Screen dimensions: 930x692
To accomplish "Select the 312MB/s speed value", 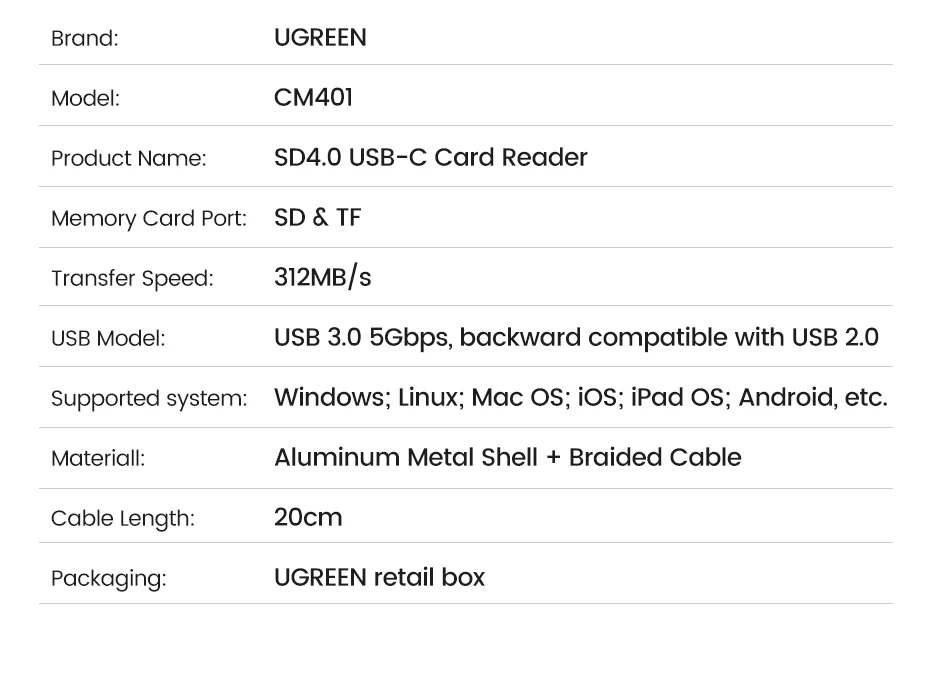I will pos(322,277).
